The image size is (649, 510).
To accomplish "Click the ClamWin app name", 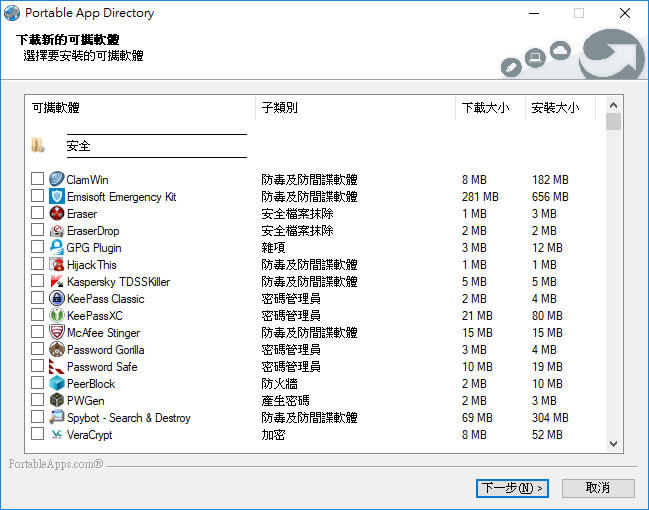I will (87, 180).
